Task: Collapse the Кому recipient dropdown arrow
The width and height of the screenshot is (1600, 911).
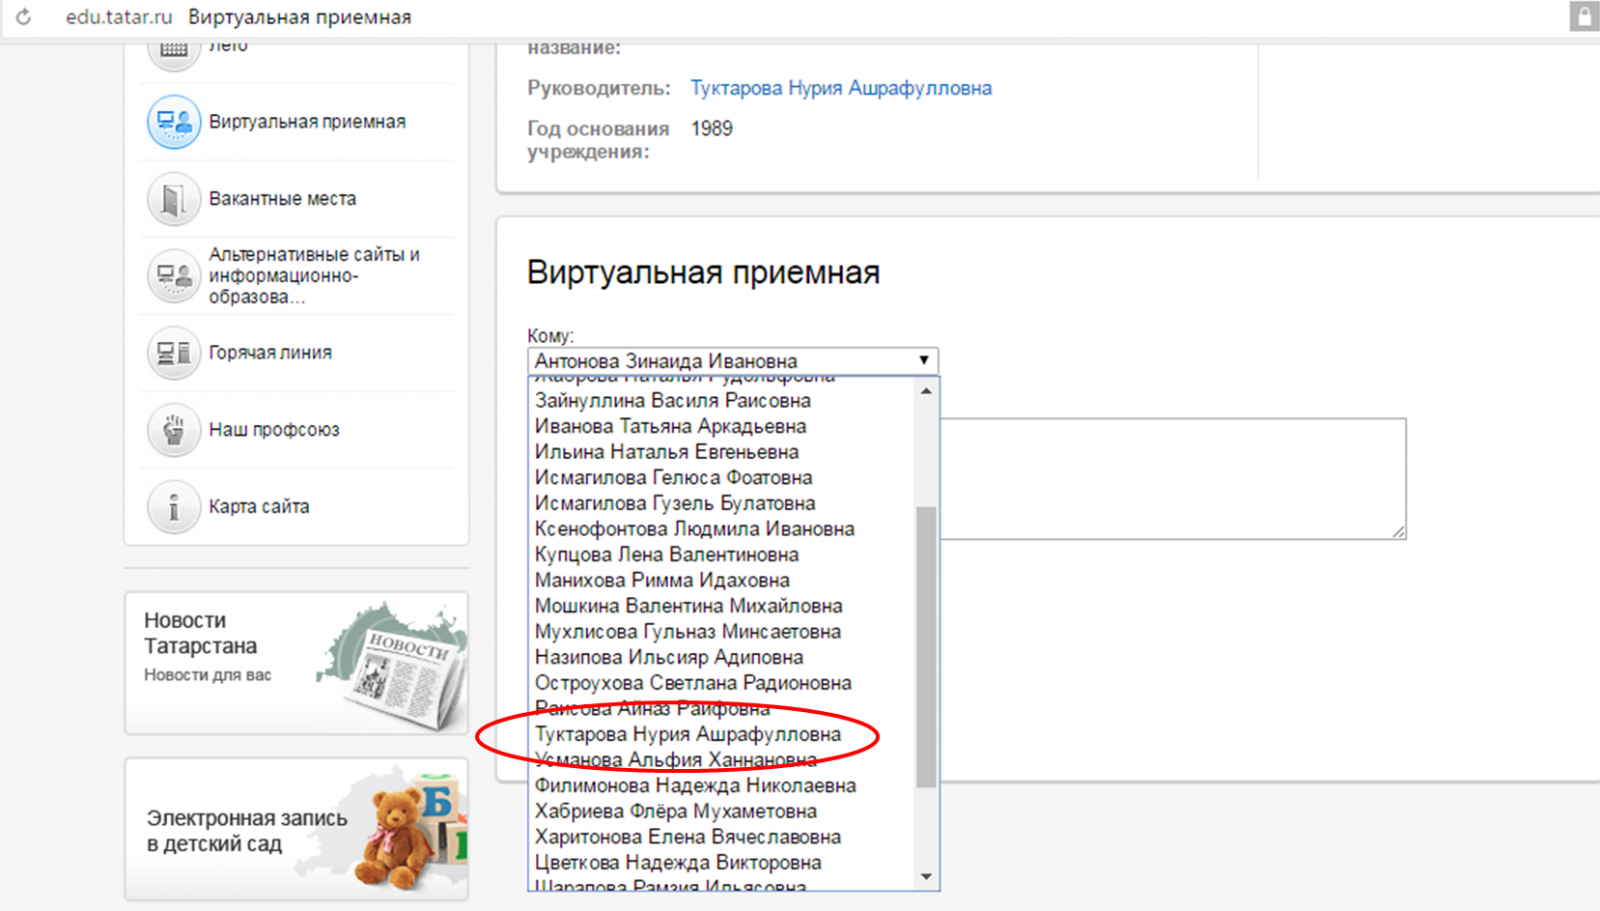Action: coord(923,360)
